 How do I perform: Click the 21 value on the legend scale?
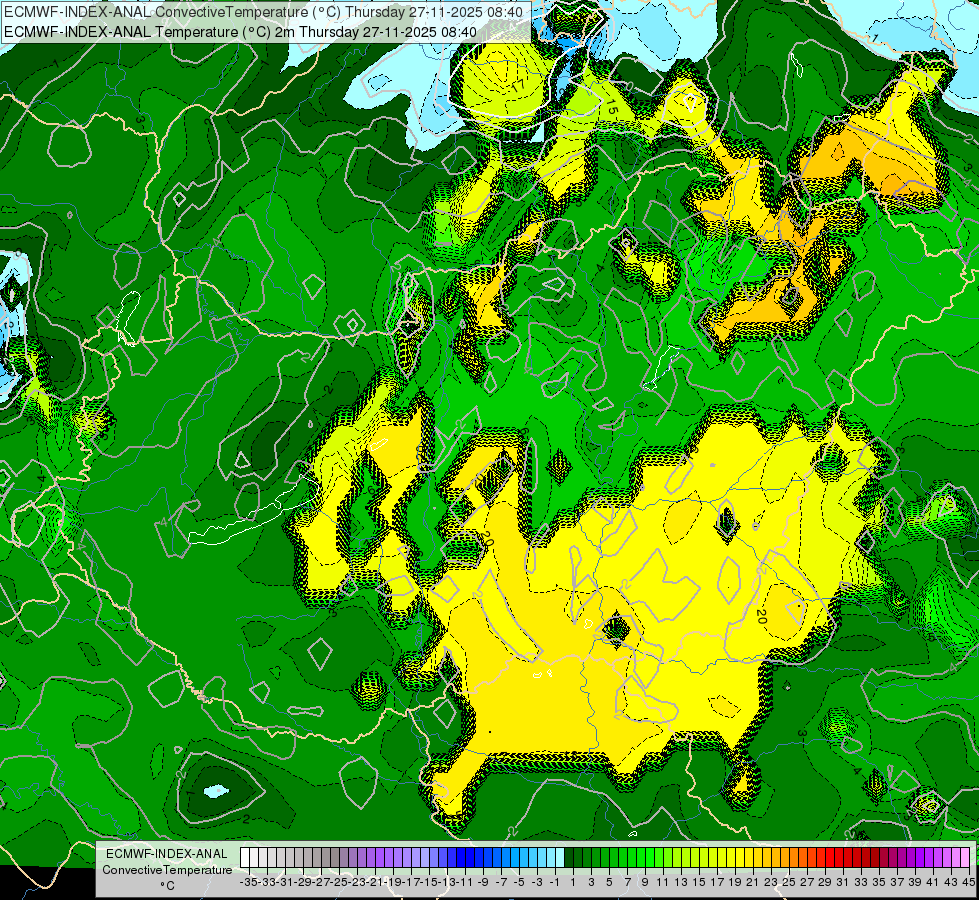pos(752,882)
